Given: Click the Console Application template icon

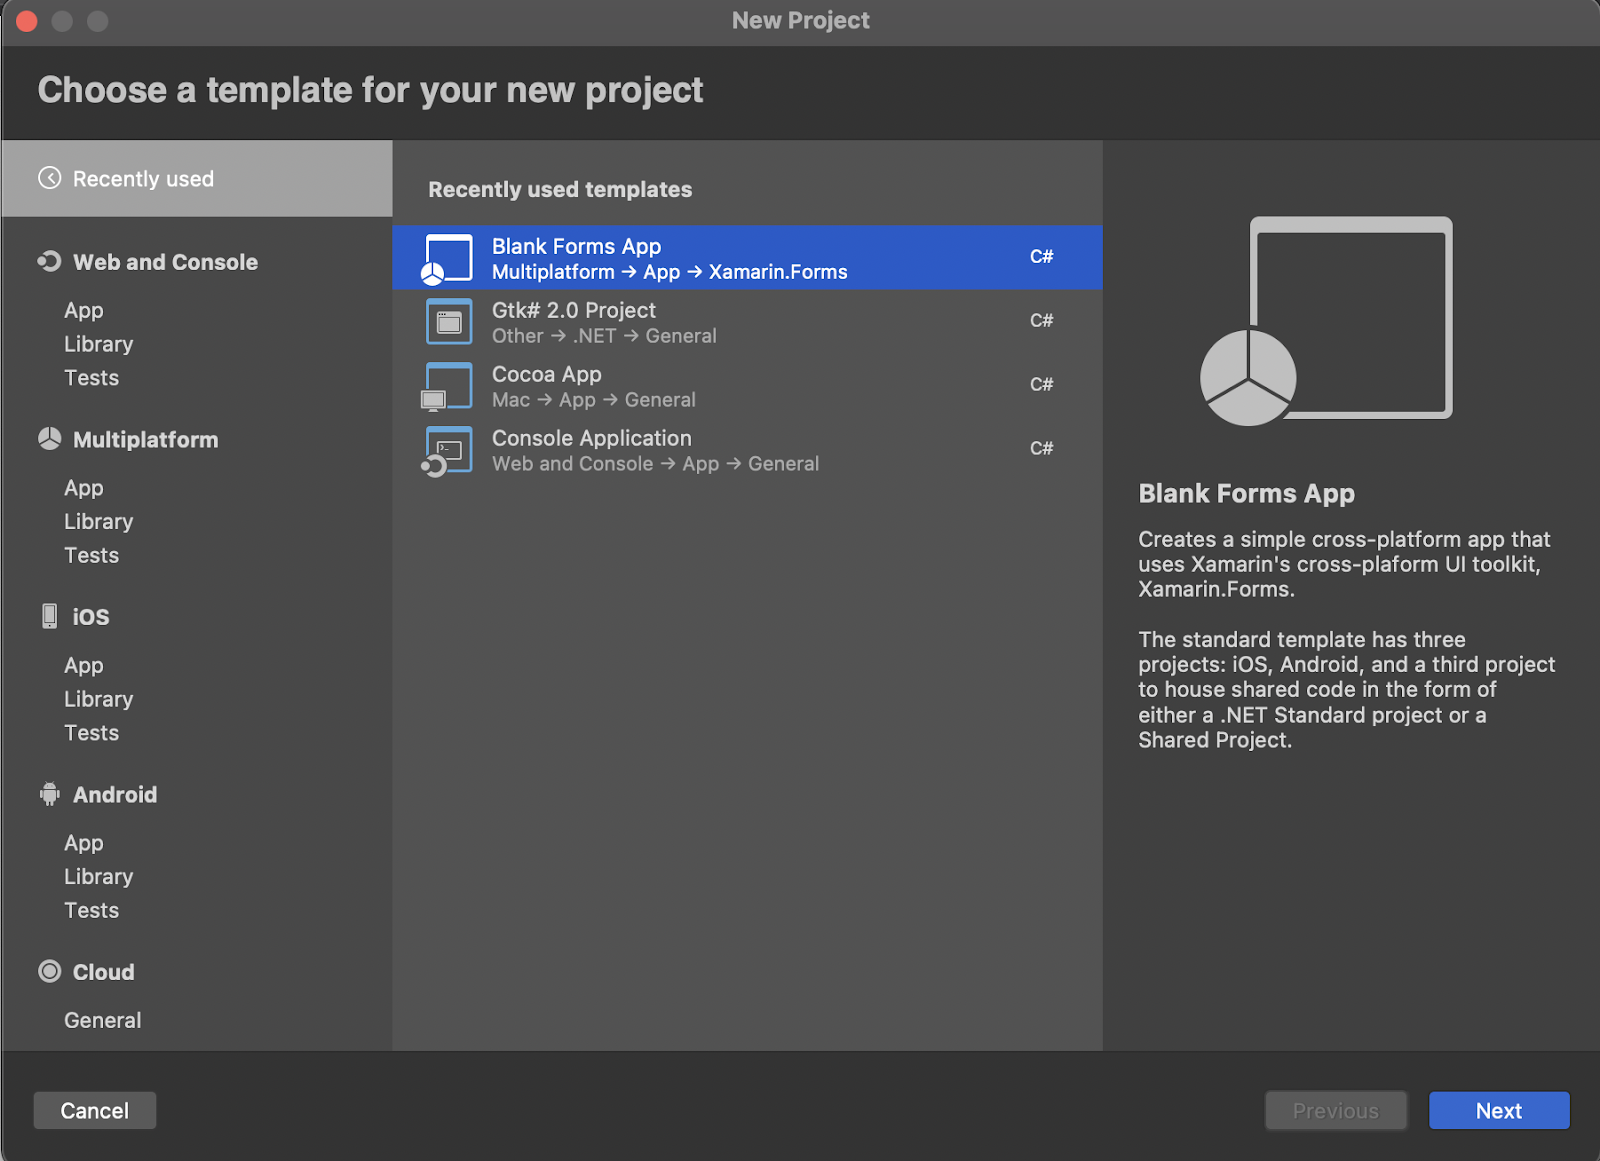Looking at the screenshot, I should point(447,451).
